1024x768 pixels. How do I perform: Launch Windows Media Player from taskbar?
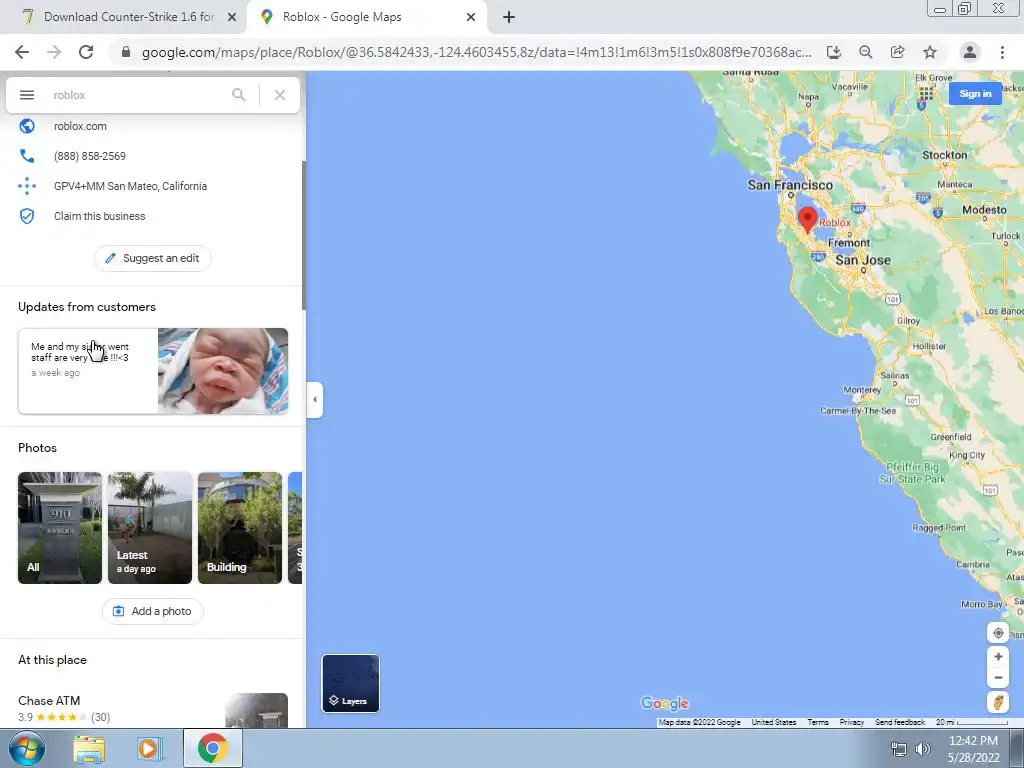tap(149, 749)
